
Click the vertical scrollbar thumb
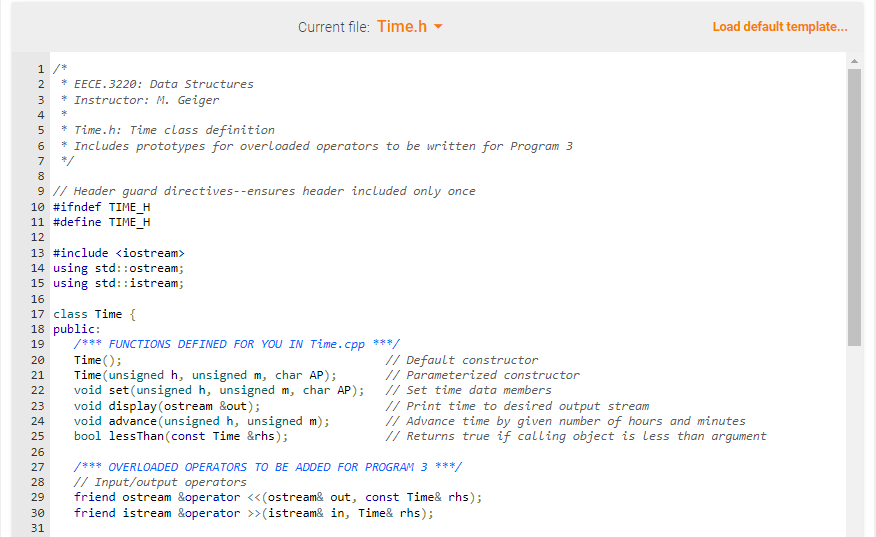click(x=854, y=207)
